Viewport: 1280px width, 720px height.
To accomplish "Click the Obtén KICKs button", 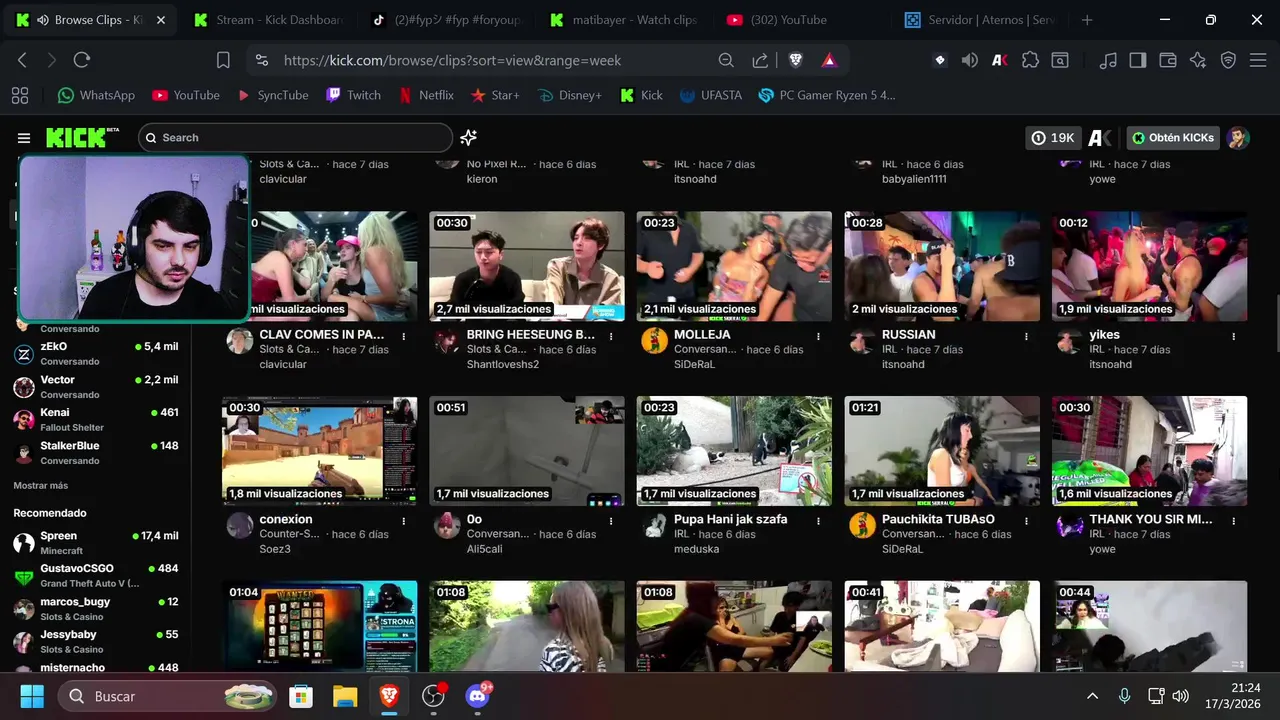I will [x=1173, y=138].
